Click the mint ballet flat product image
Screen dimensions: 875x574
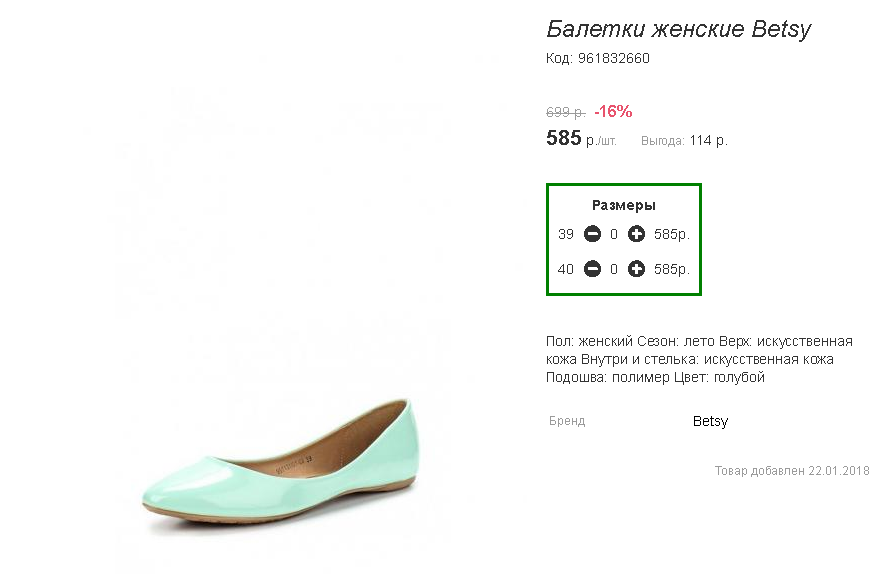point(280,463)
